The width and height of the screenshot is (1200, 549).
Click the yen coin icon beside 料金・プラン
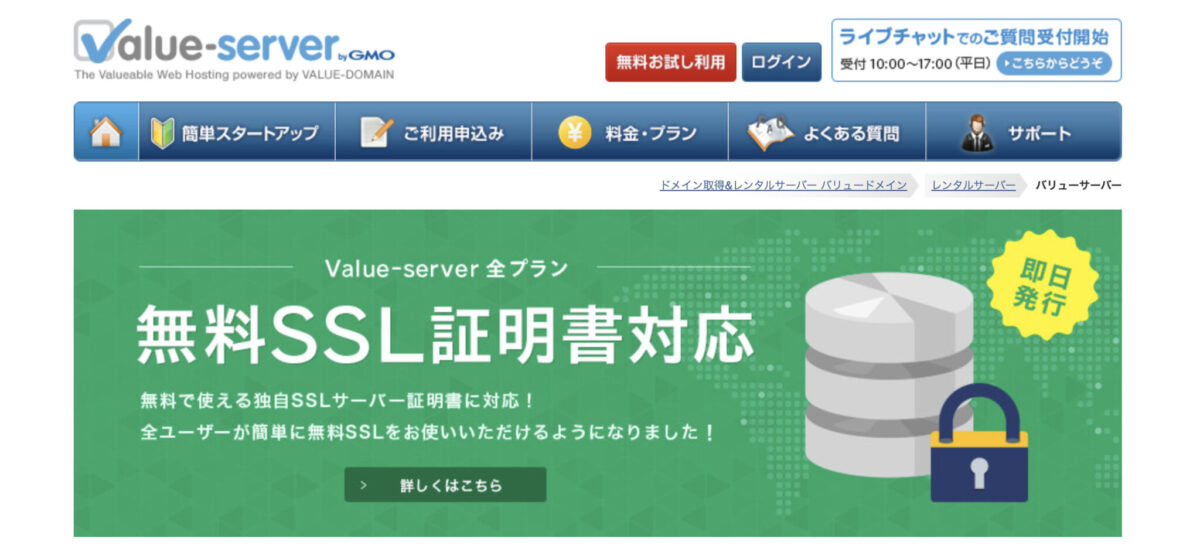[574, 132]
